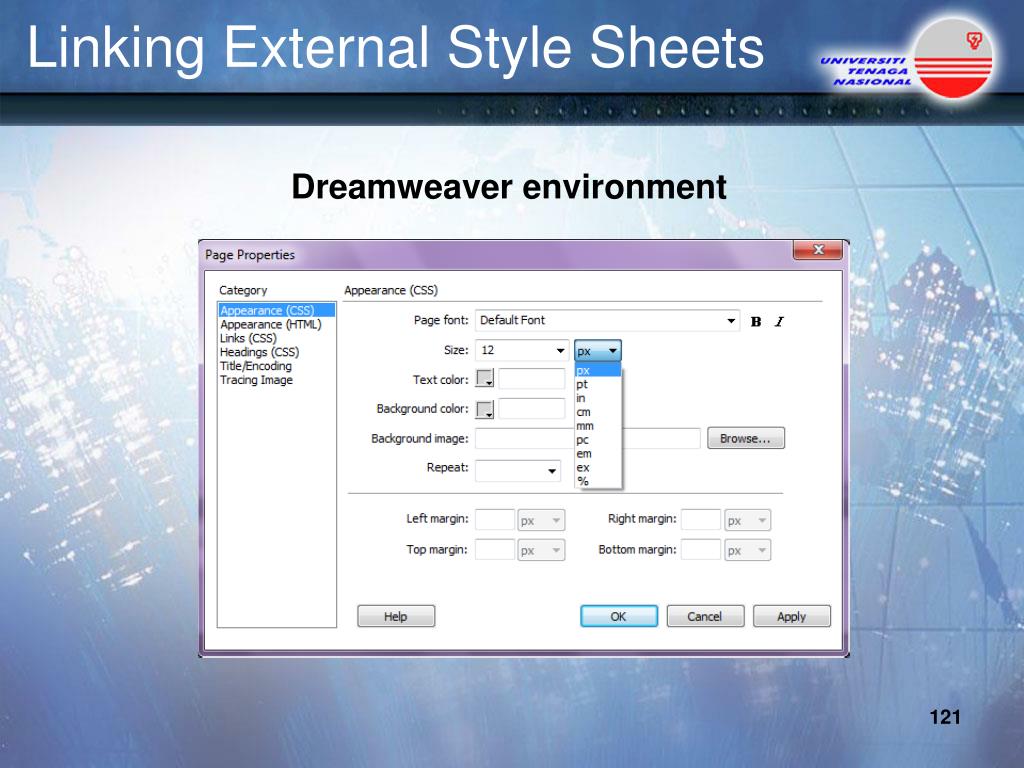1024x768 pixels.
Task: Focus the Top margin input field
Action: pyautogui.click(x=495, y=551)
